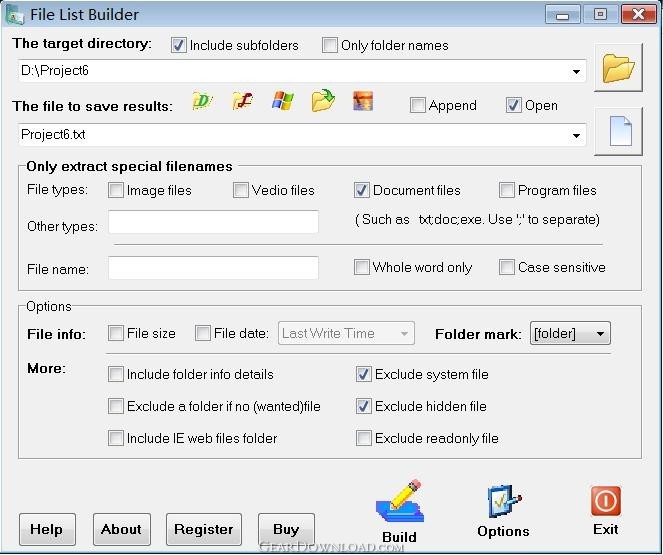The height and width of the screenshot is (555, 663).
Task: Open the Folder mark dropdown
Action: click(x=600, y=334)
